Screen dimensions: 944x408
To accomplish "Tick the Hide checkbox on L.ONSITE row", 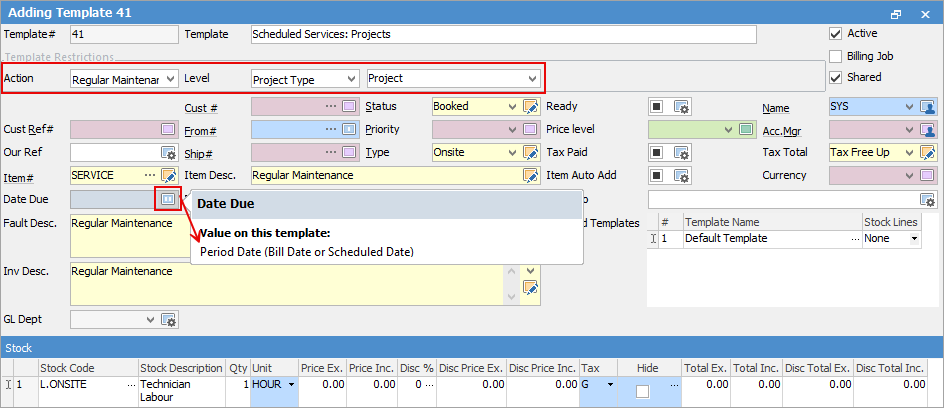I will click(x=643, y=392).
